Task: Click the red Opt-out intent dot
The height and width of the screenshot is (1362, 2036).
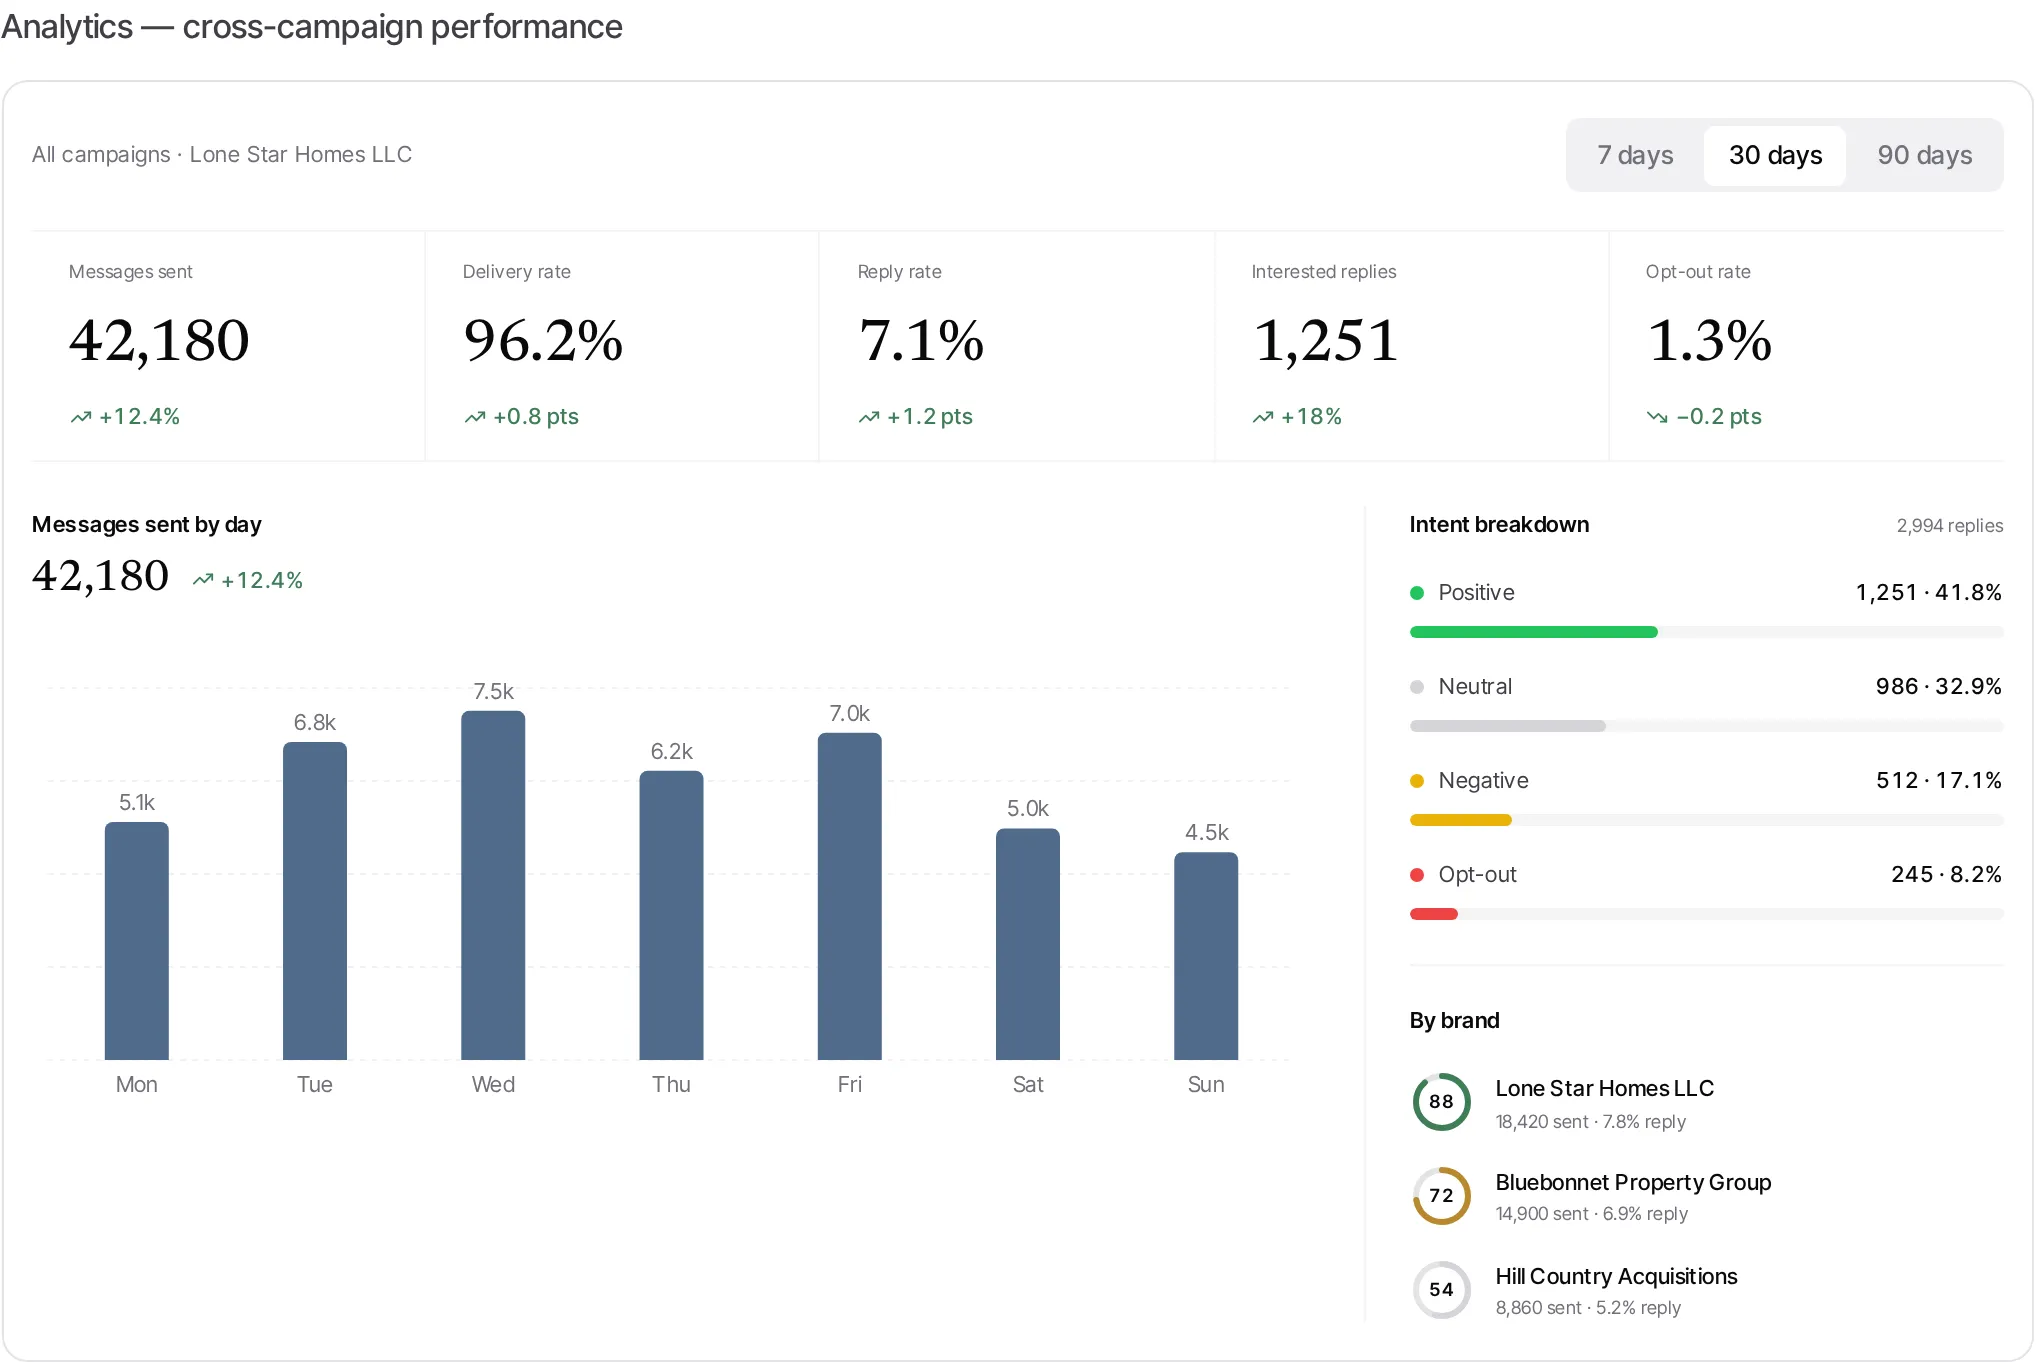Action: (1417, 875)
